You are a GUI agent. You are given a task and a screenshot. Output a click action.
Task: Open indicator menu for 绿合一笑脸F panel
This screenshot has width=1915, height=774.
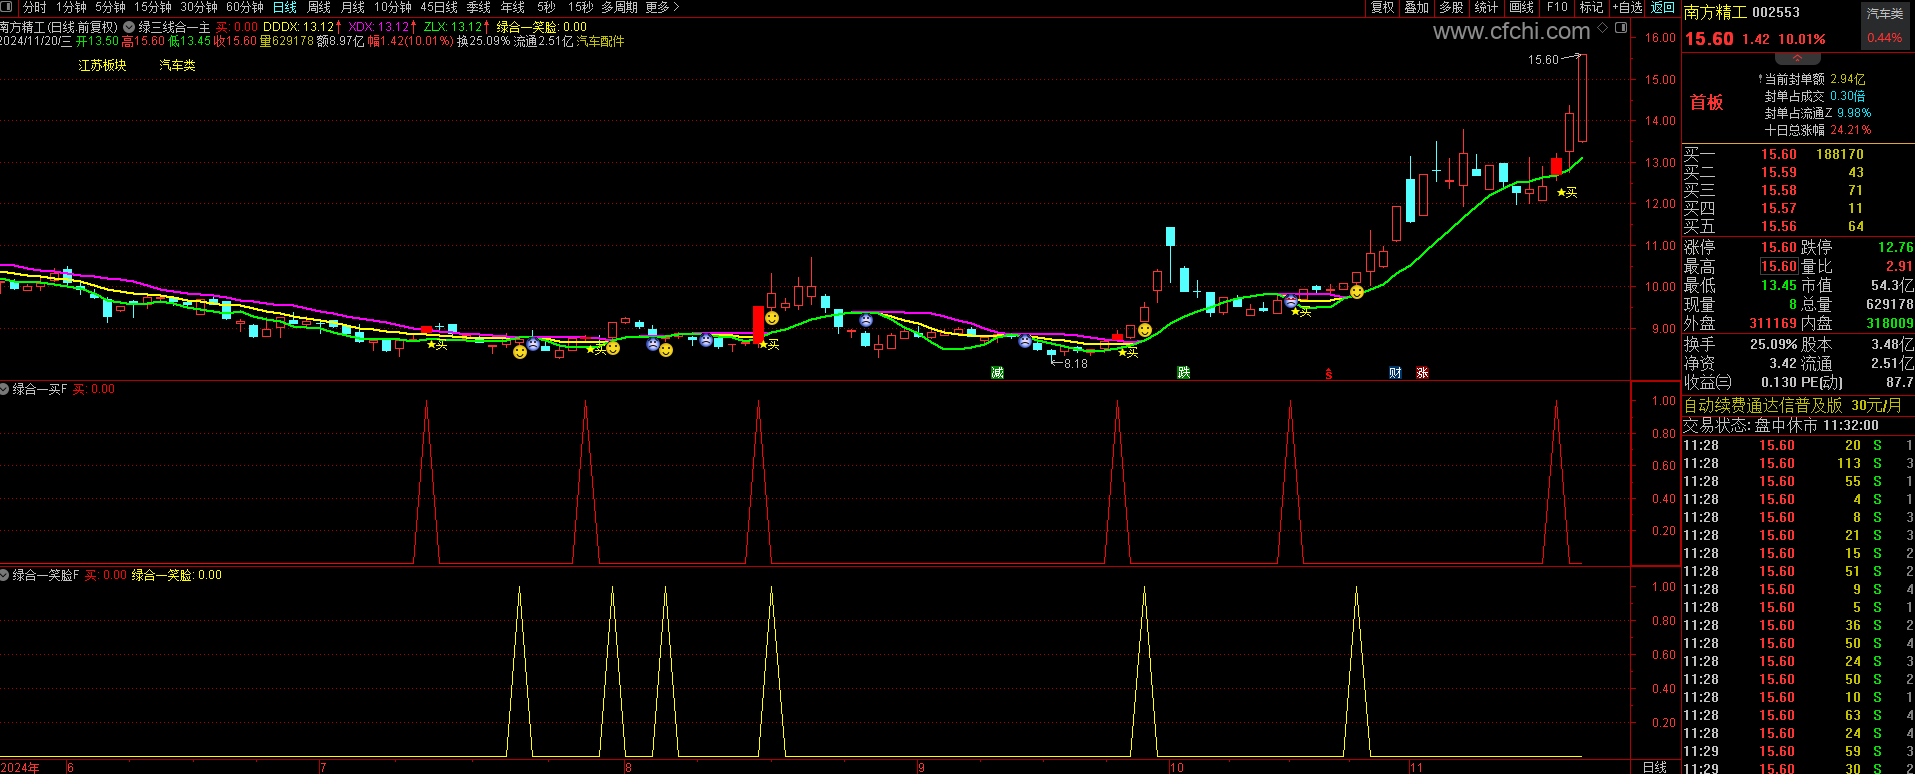click(5, 575)
